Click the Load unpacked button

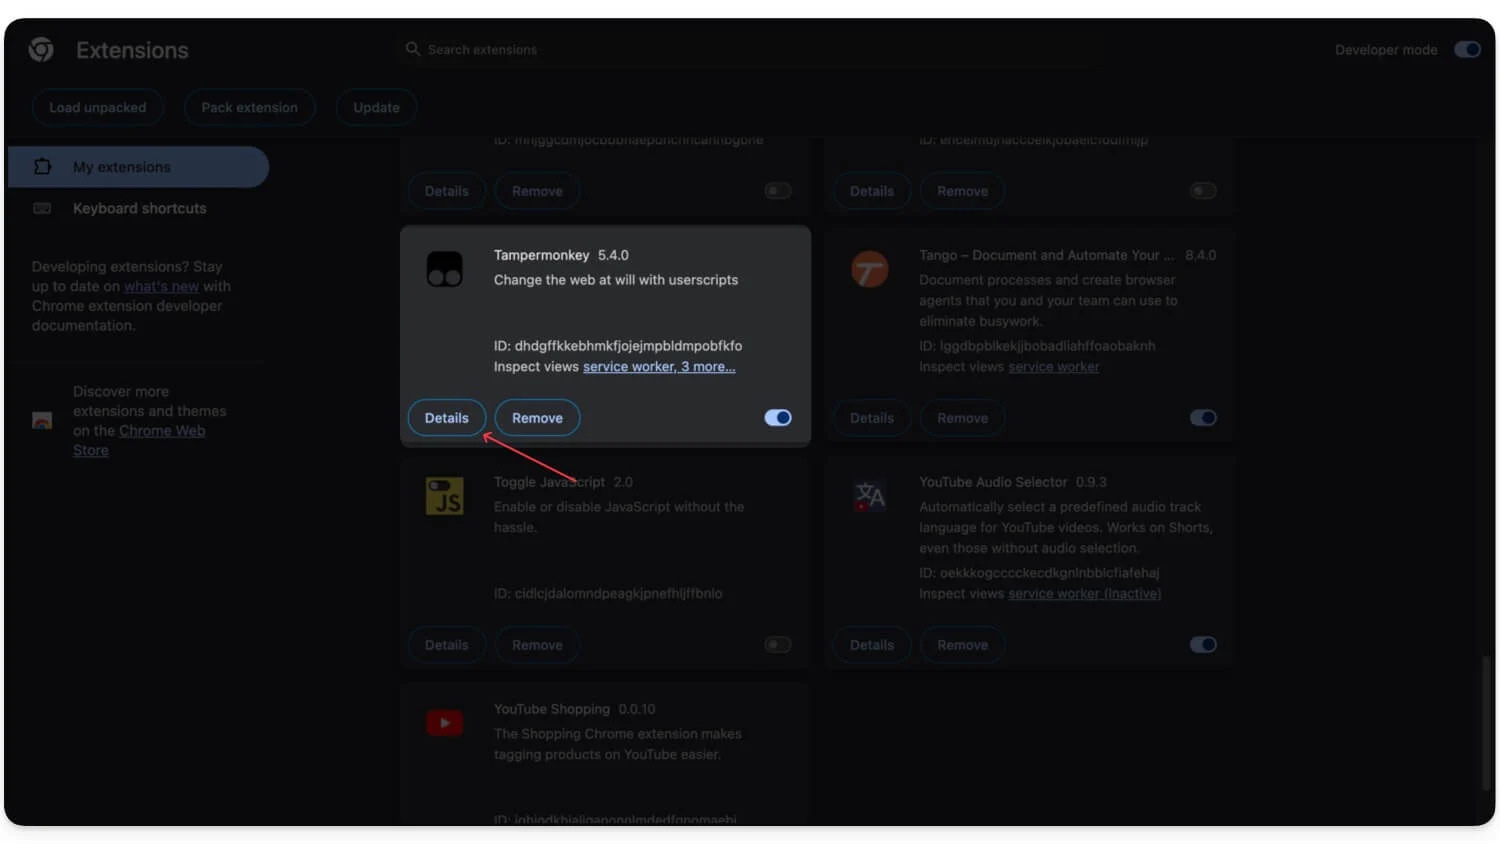point(97,107)
